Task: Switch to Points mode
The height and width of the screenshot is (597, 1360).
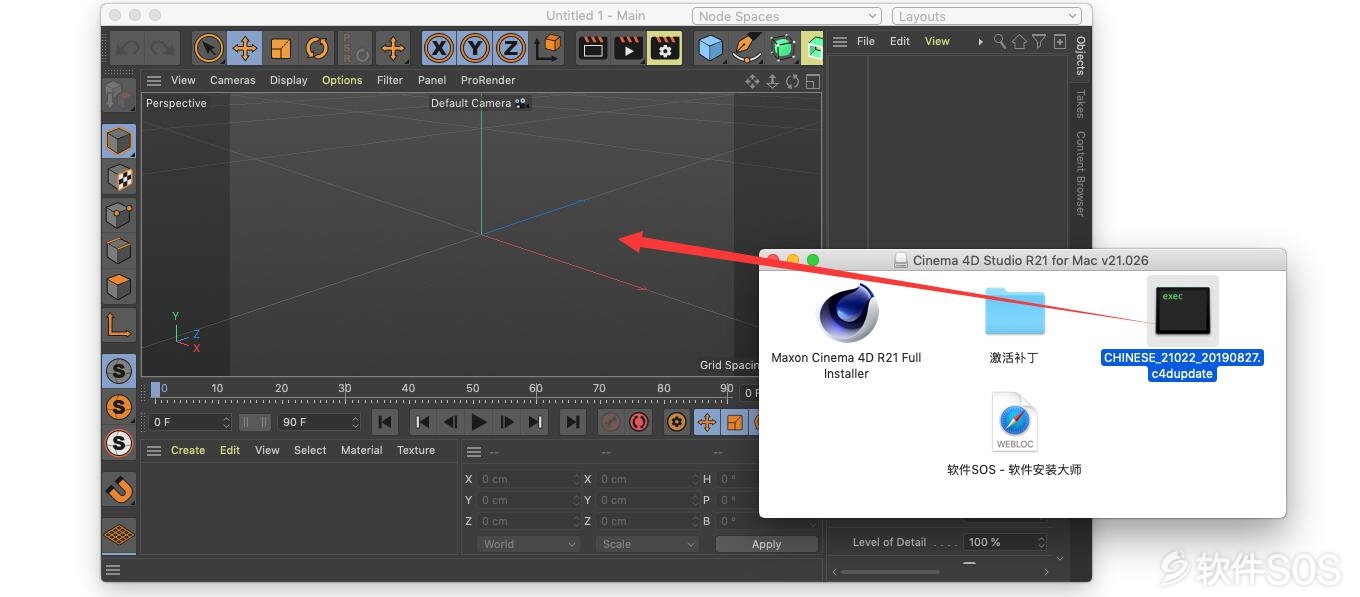Action: click(119, 214)
